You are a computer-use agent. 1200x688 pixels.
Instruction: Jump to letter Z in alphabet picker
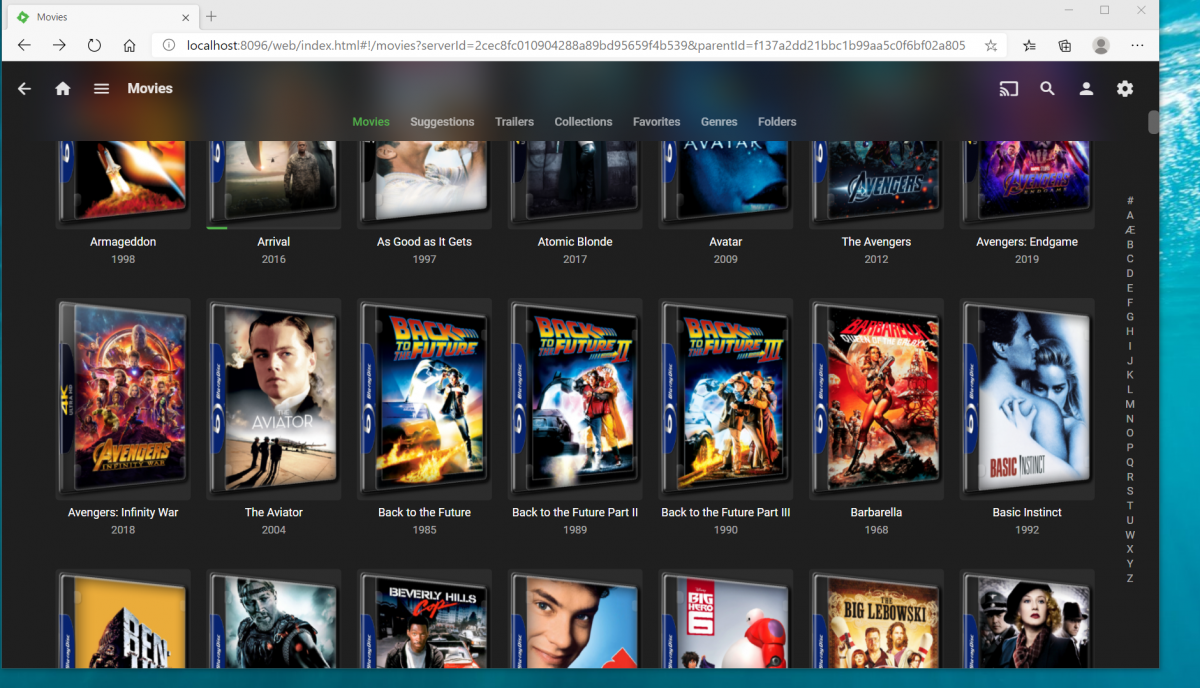pyautogui.click(x=1130, y=578)
